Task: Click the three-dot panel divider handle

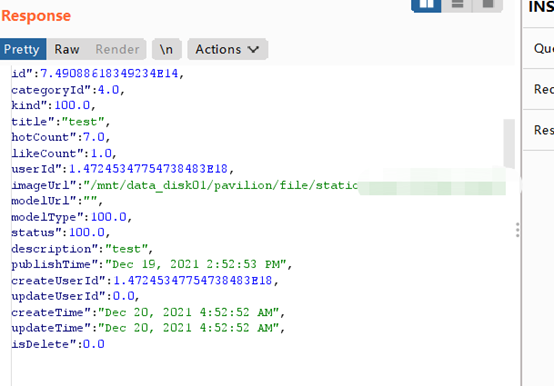Action: (517, 230)
